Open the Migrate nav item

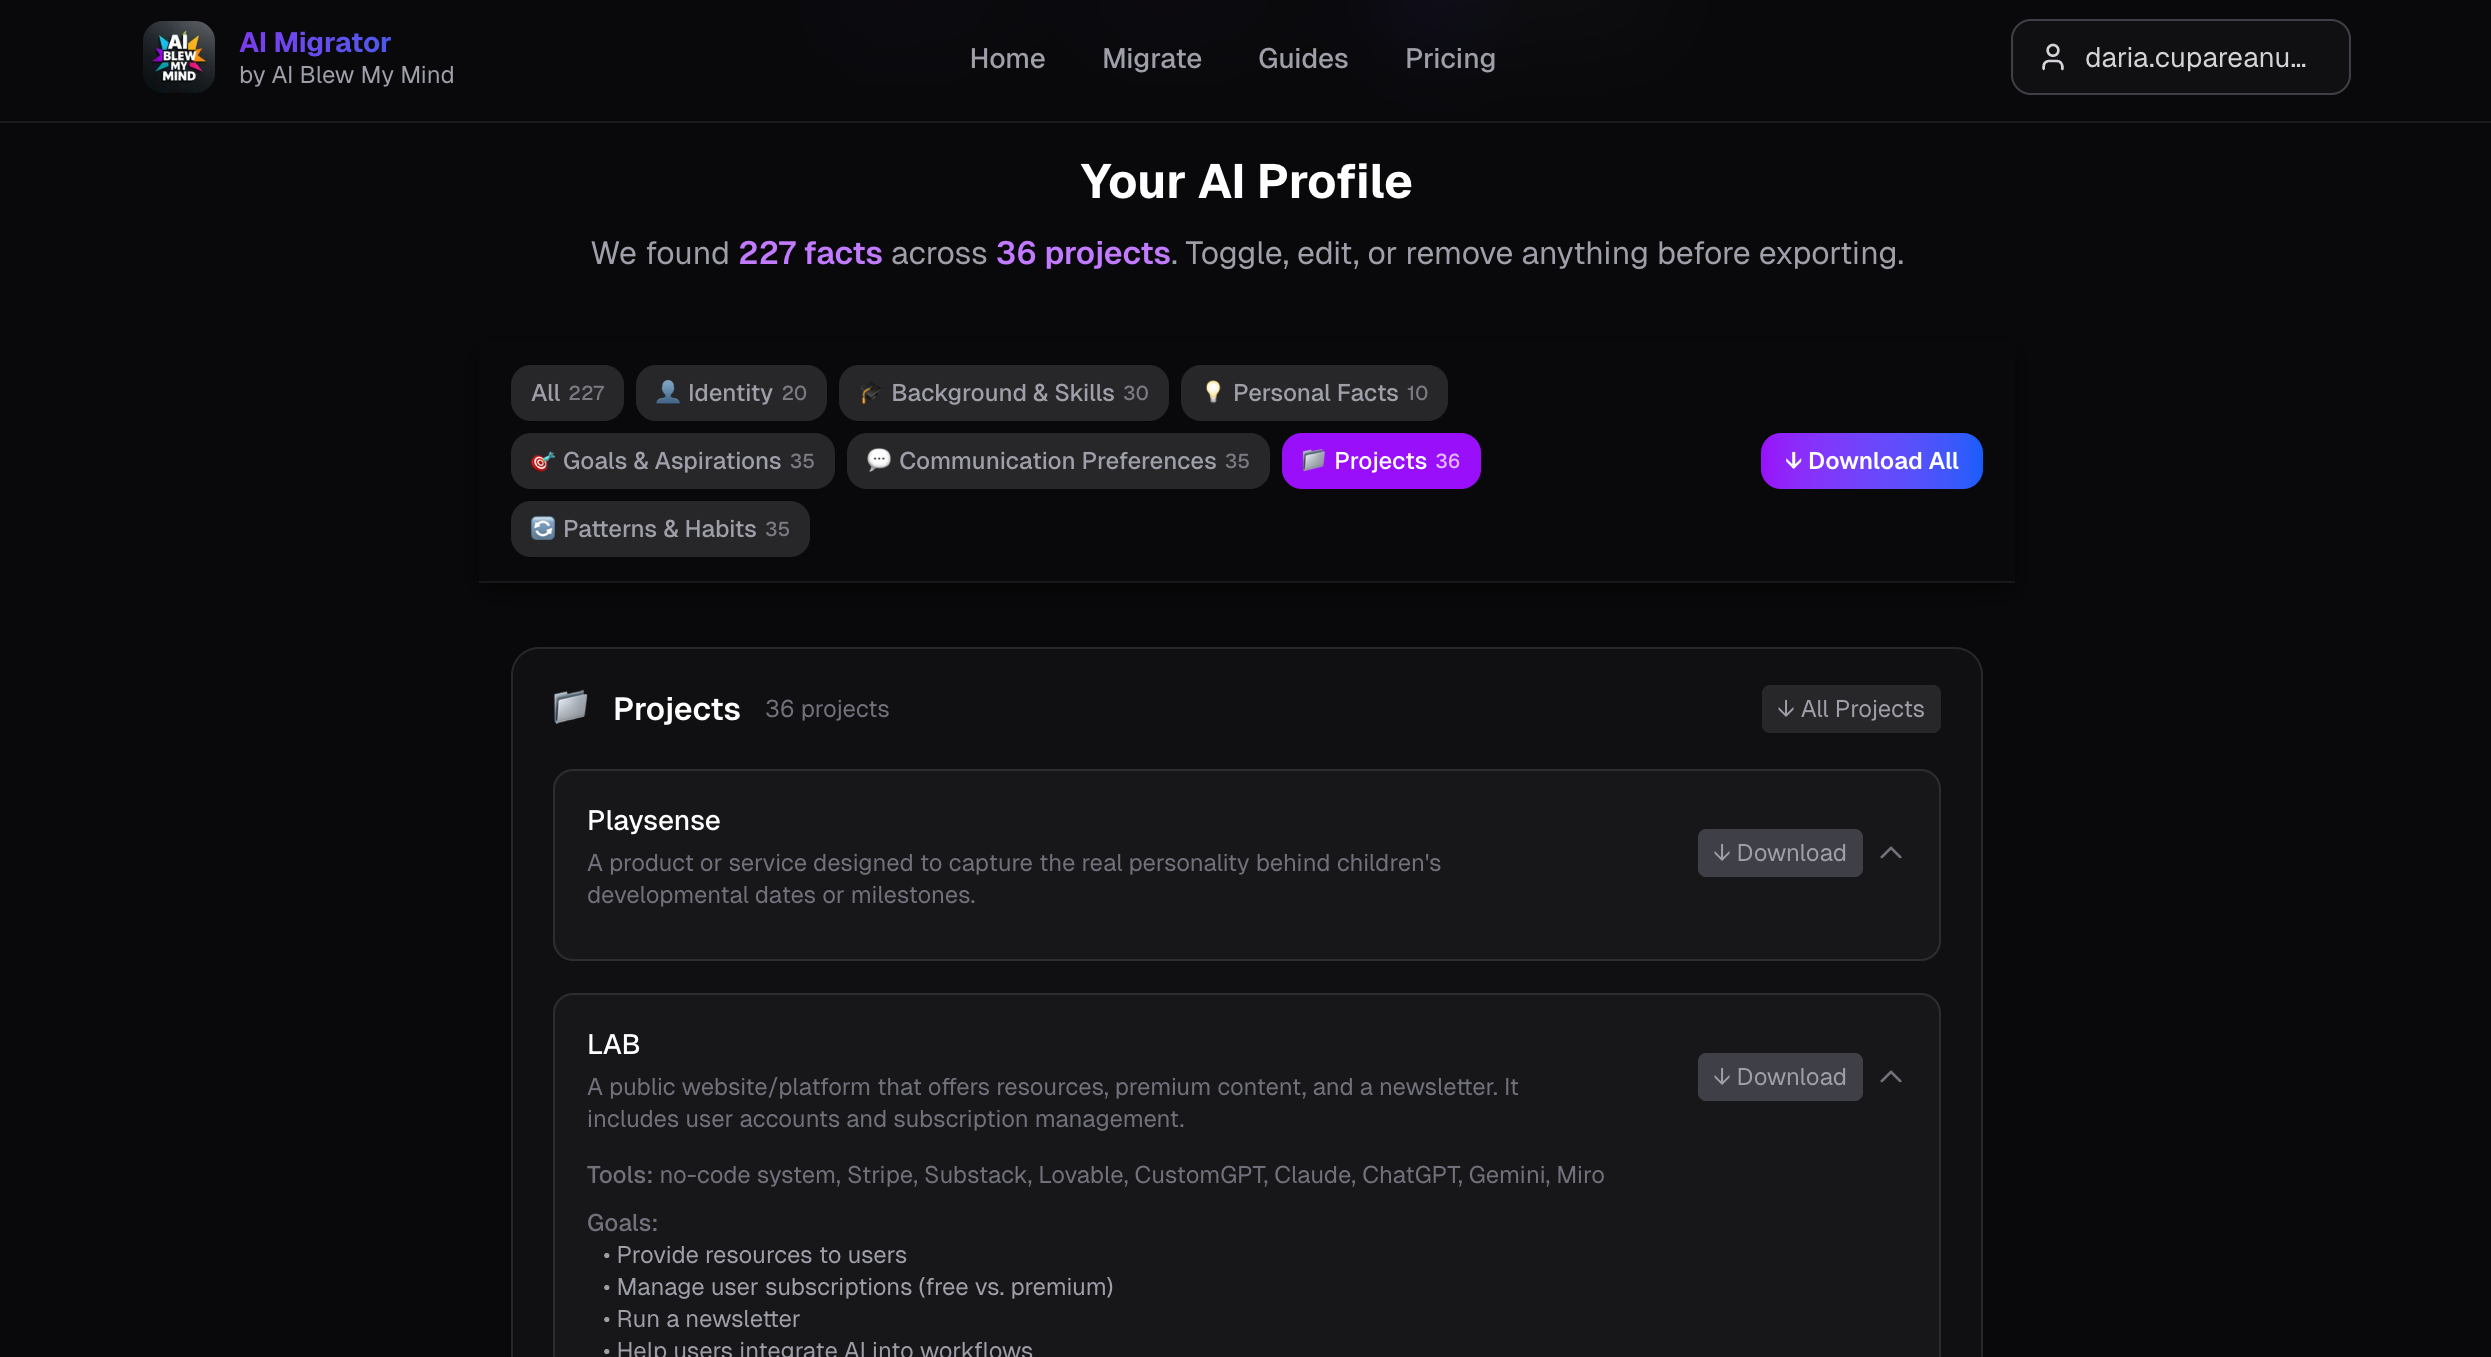pos(1151,59)
